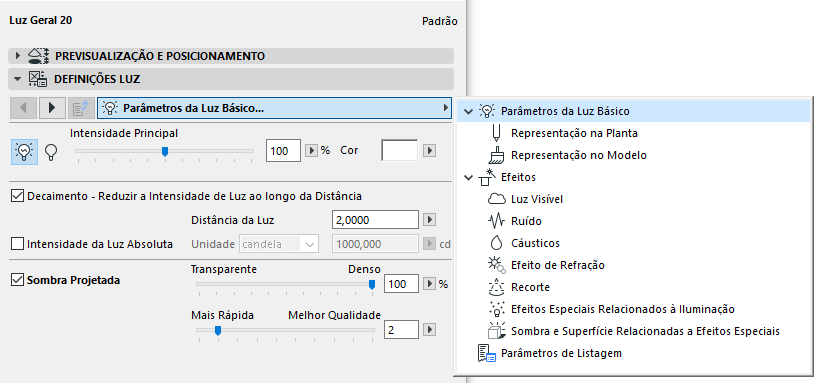Viewport: 819px width, 383px height.
Task: Click the Padrão label at top right
Action: click(x=439, y=21)
